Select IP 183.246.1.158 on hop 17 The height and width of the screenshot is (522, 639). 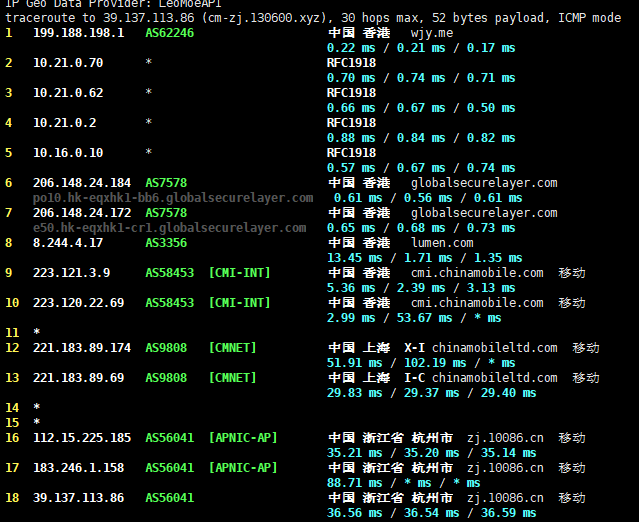pyautogui.click(x=79, y=467)
